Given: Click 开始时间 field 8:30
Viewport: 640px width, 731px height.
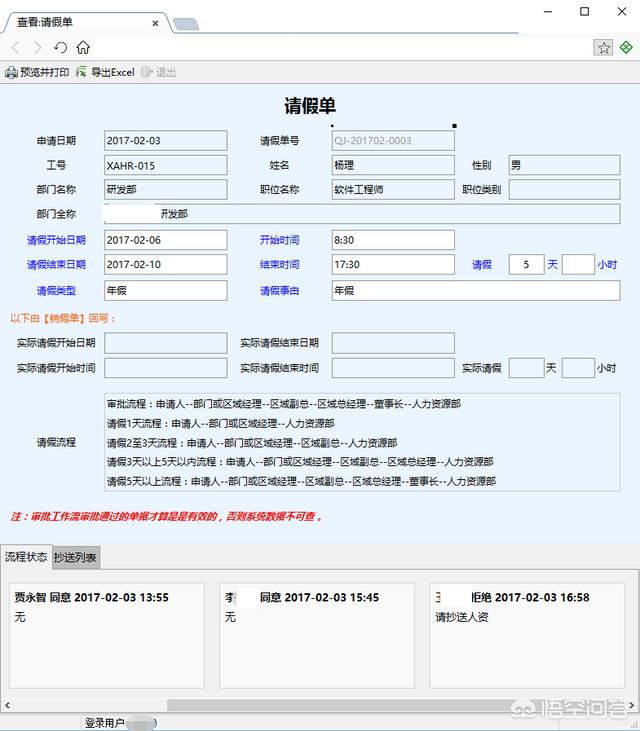Looking at the screenshot, I should (393, 240).
